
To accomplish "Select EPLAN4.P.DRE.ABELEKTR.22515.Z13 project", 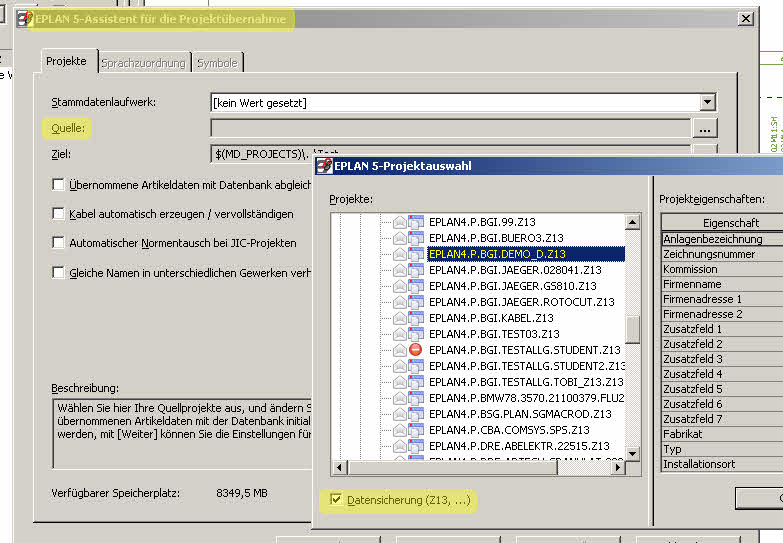I will point(519,446).
